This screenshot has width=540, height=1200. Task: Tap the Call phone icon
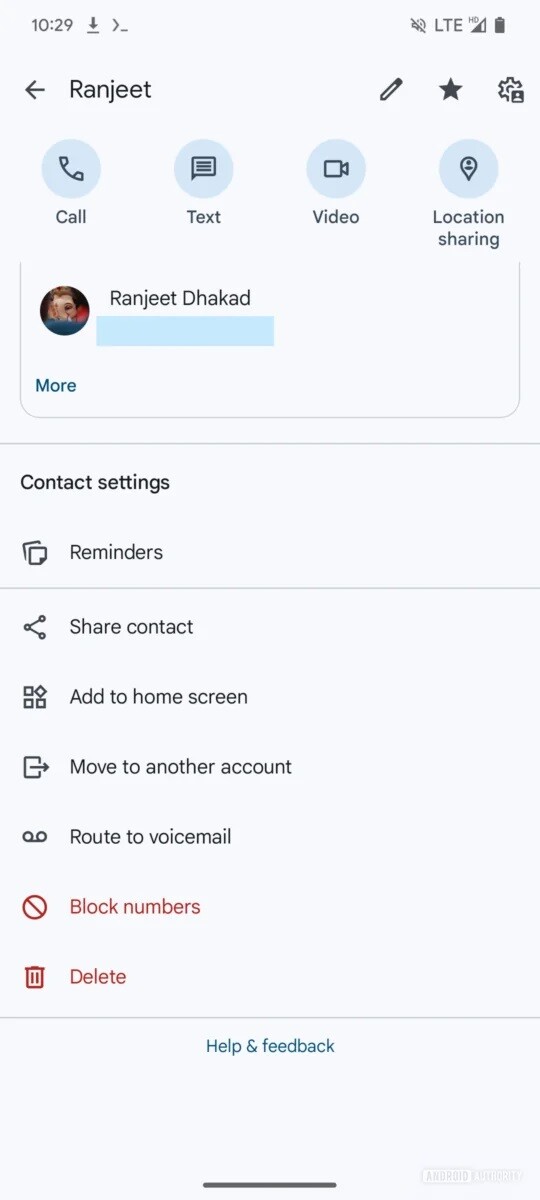(71, 168)
